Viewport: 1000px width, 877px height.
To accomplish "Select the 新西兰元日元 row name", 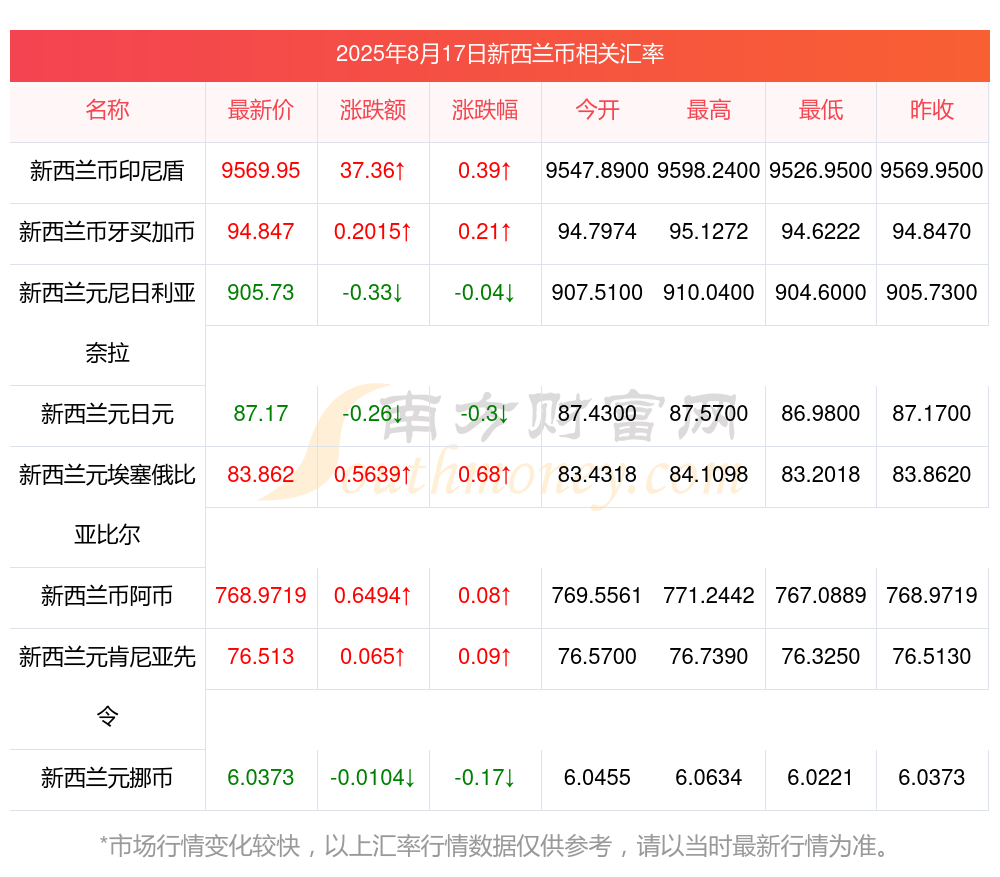I will pyautogui.click(x=107, y=414).
